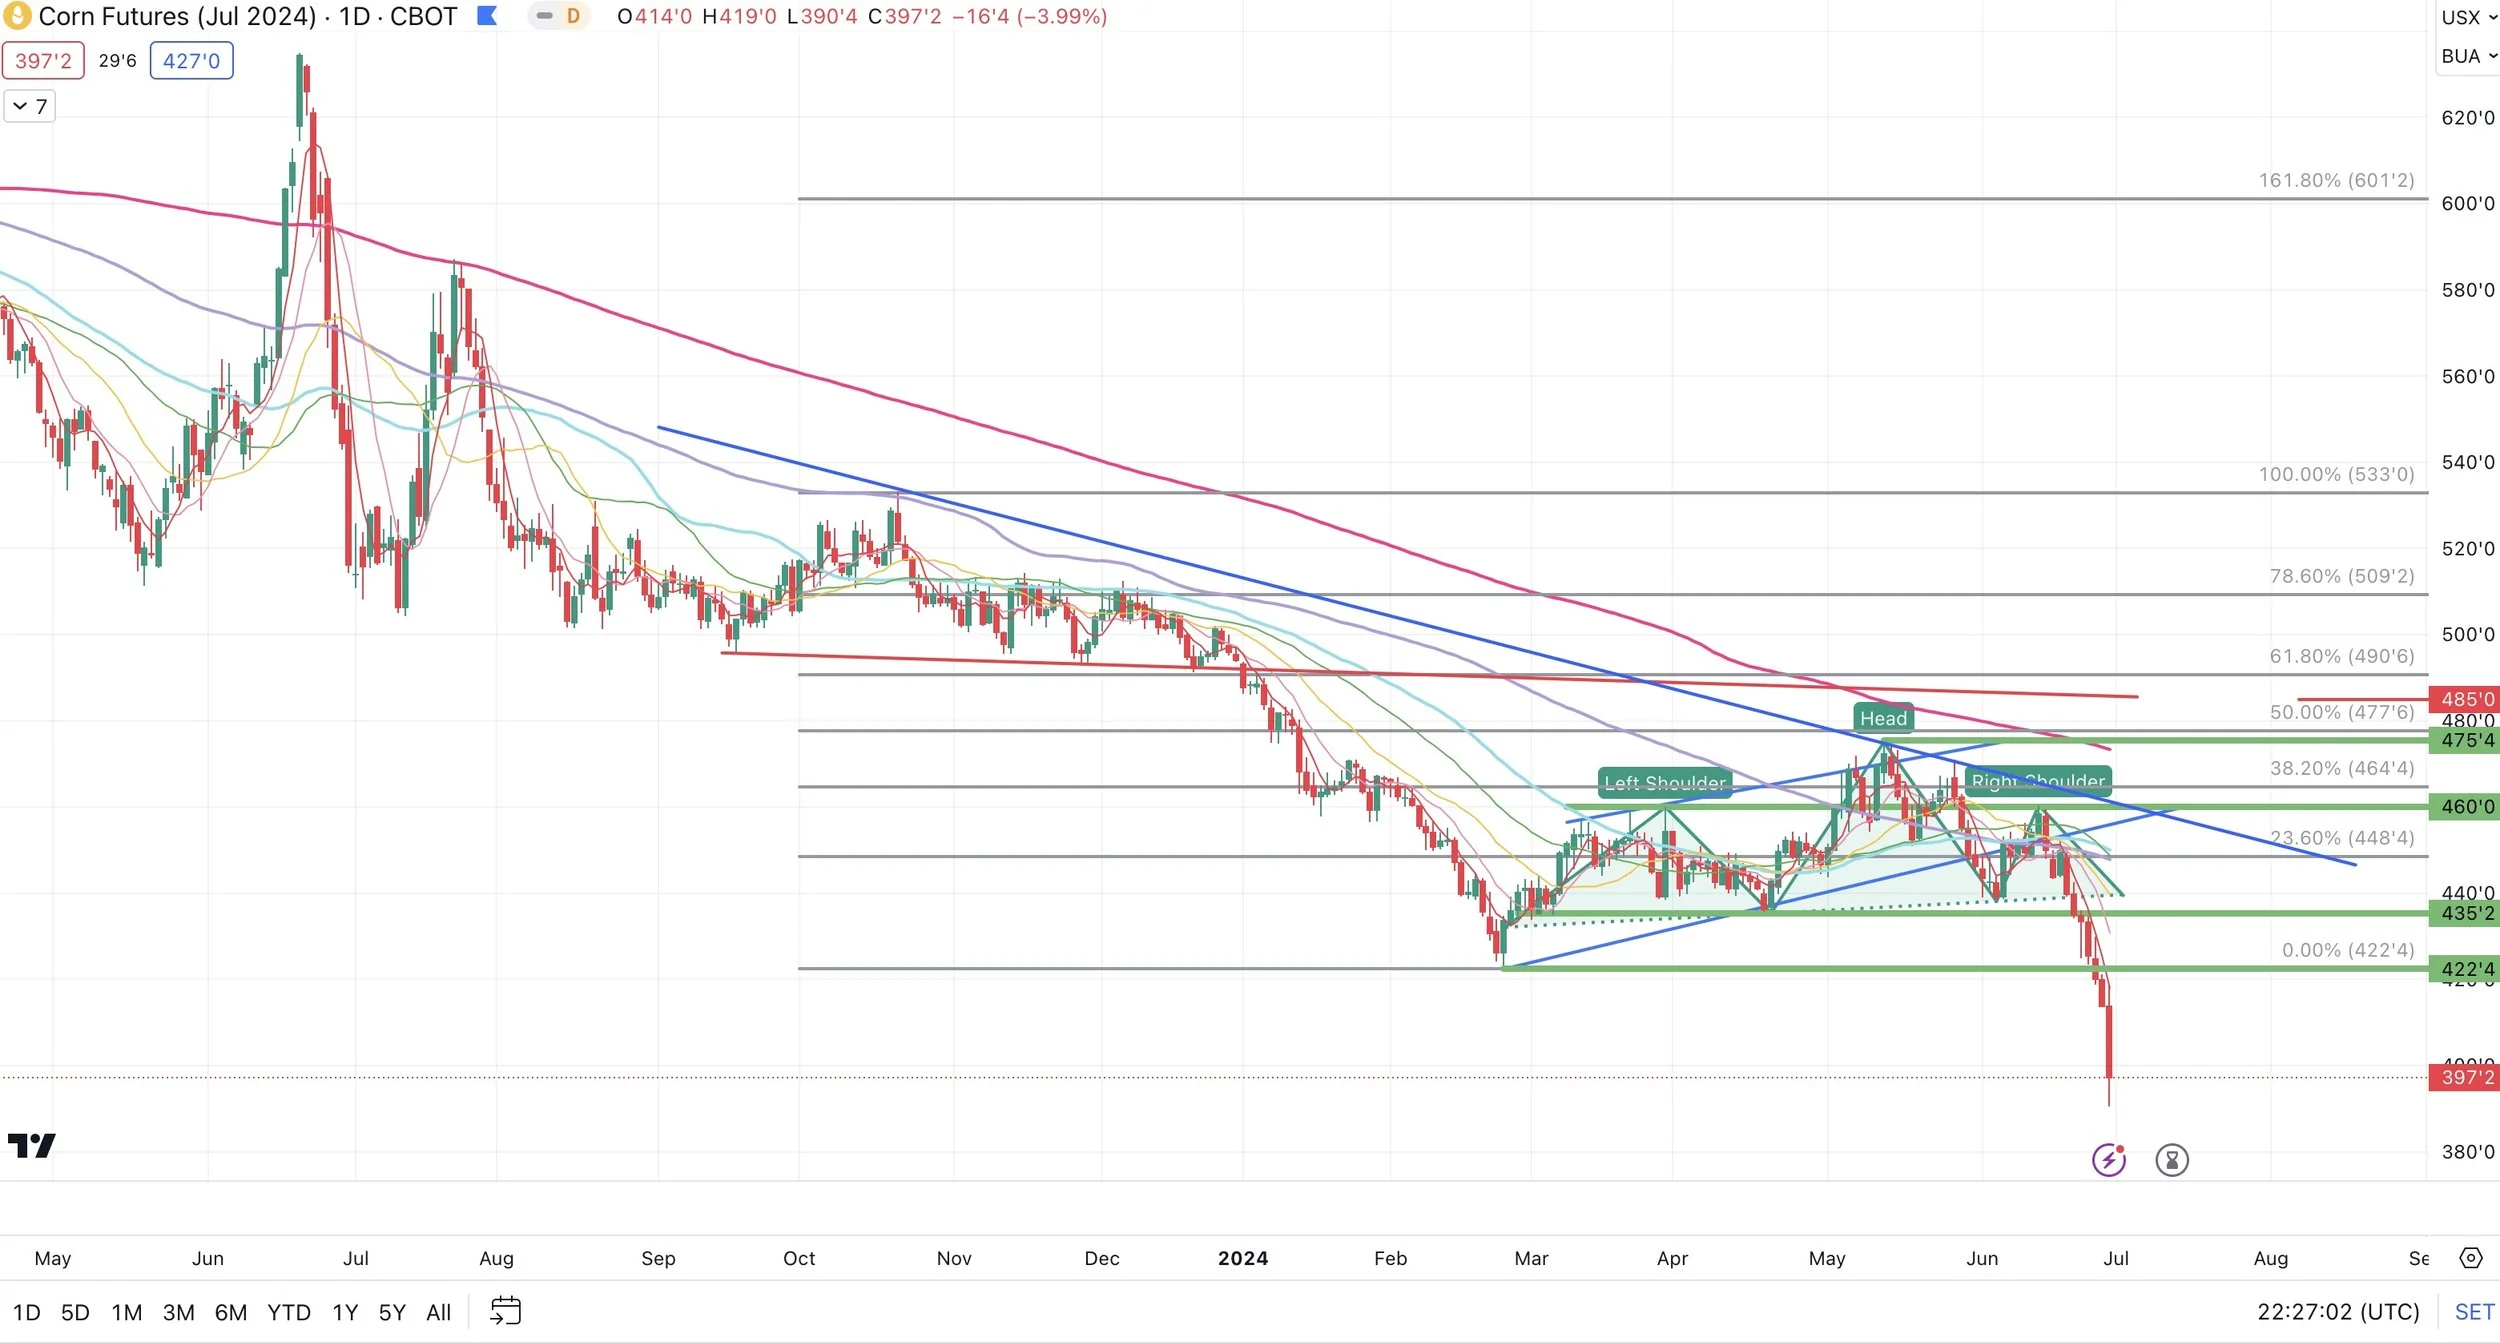
Task: Click the corn symbol logo icon
Action: pos(16,15)
